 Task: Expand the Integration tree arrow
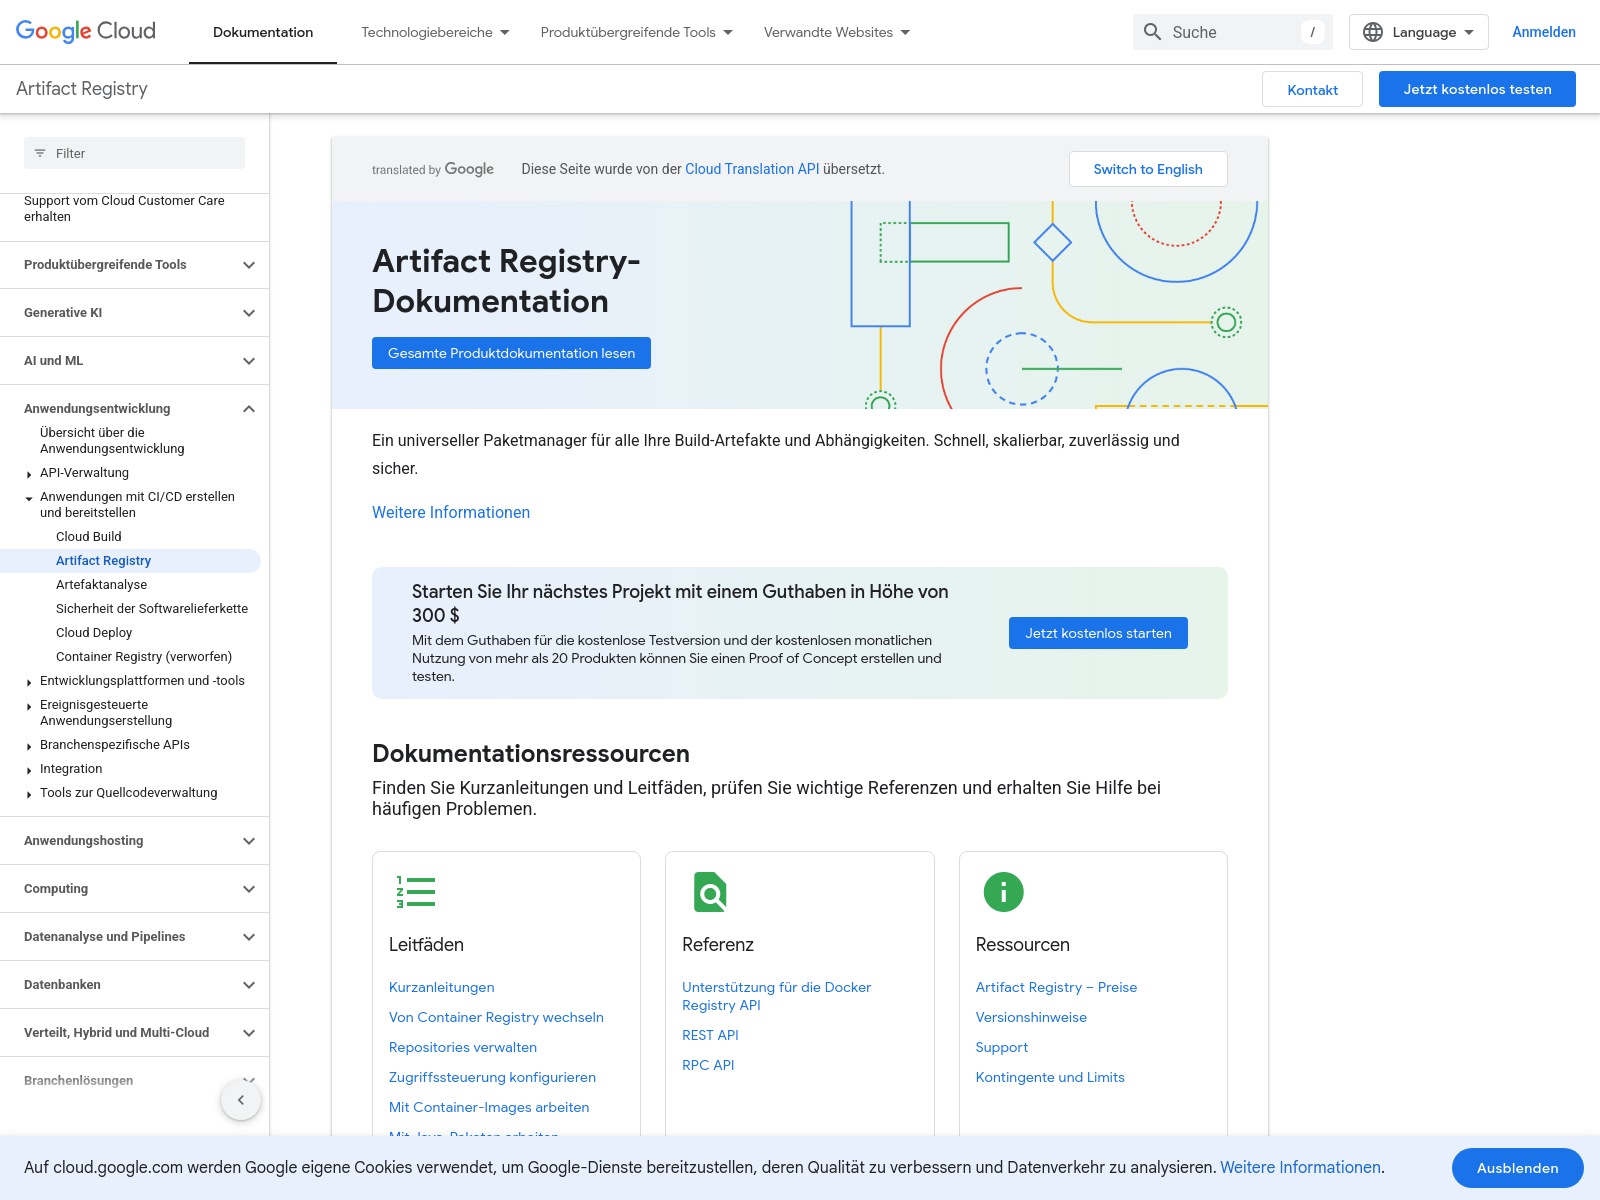click(x=29, y=770)
